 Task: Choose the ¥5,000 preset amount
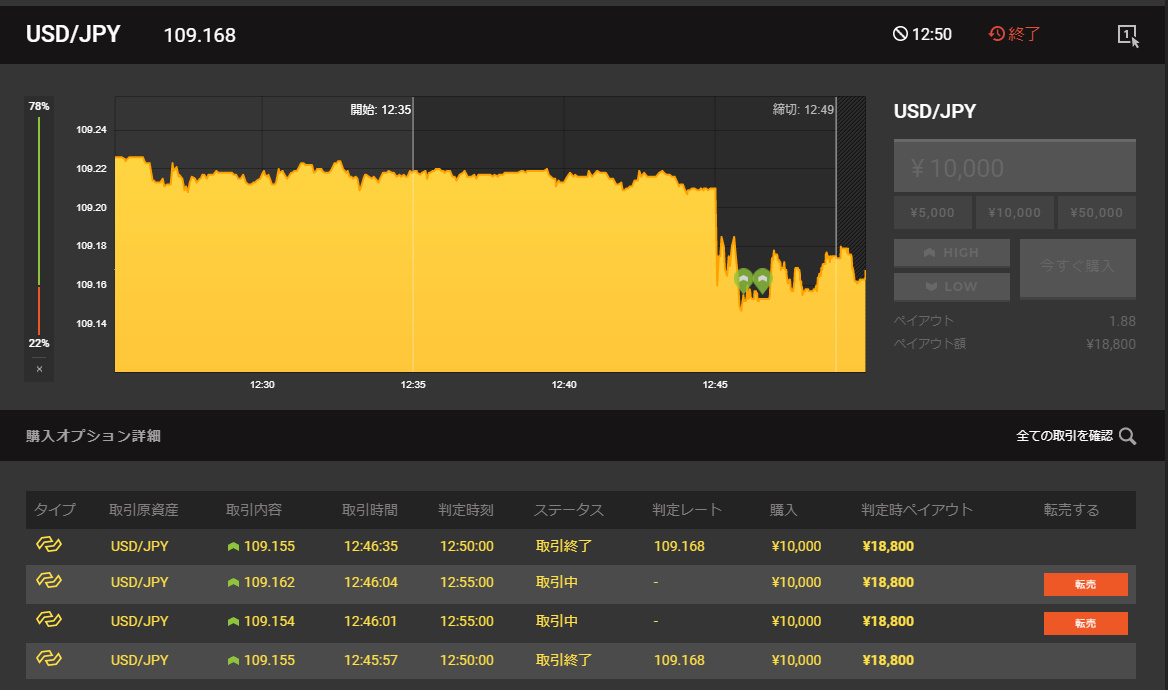(931, 213)
